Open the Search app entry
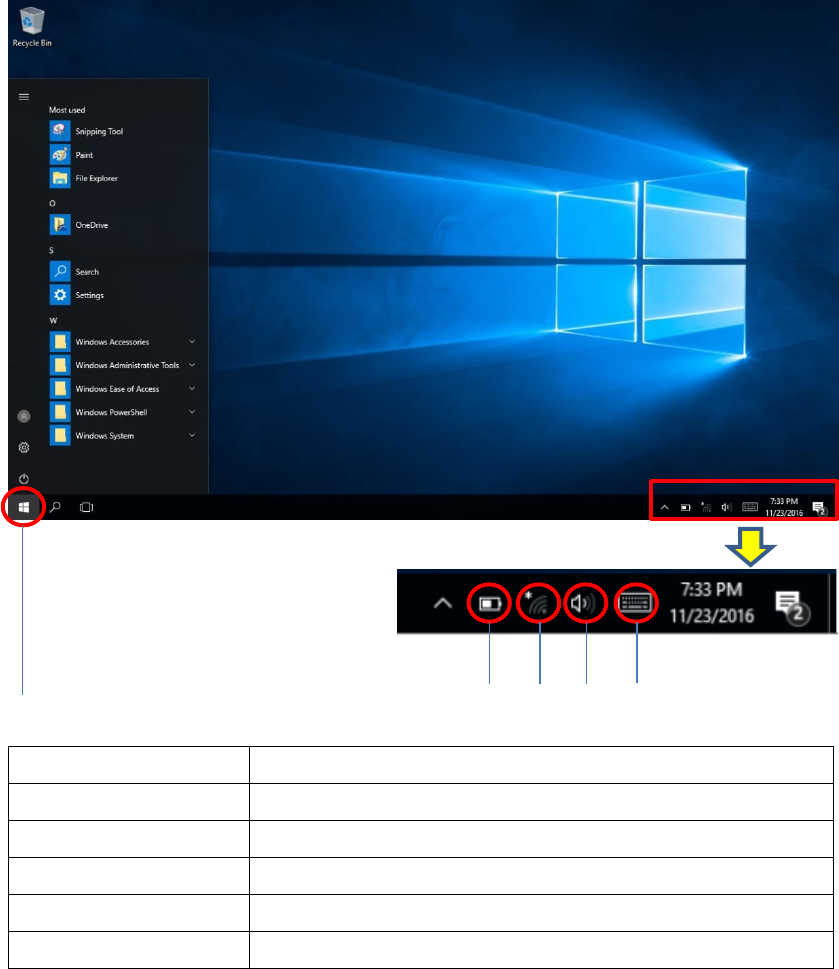 (74, 272)
